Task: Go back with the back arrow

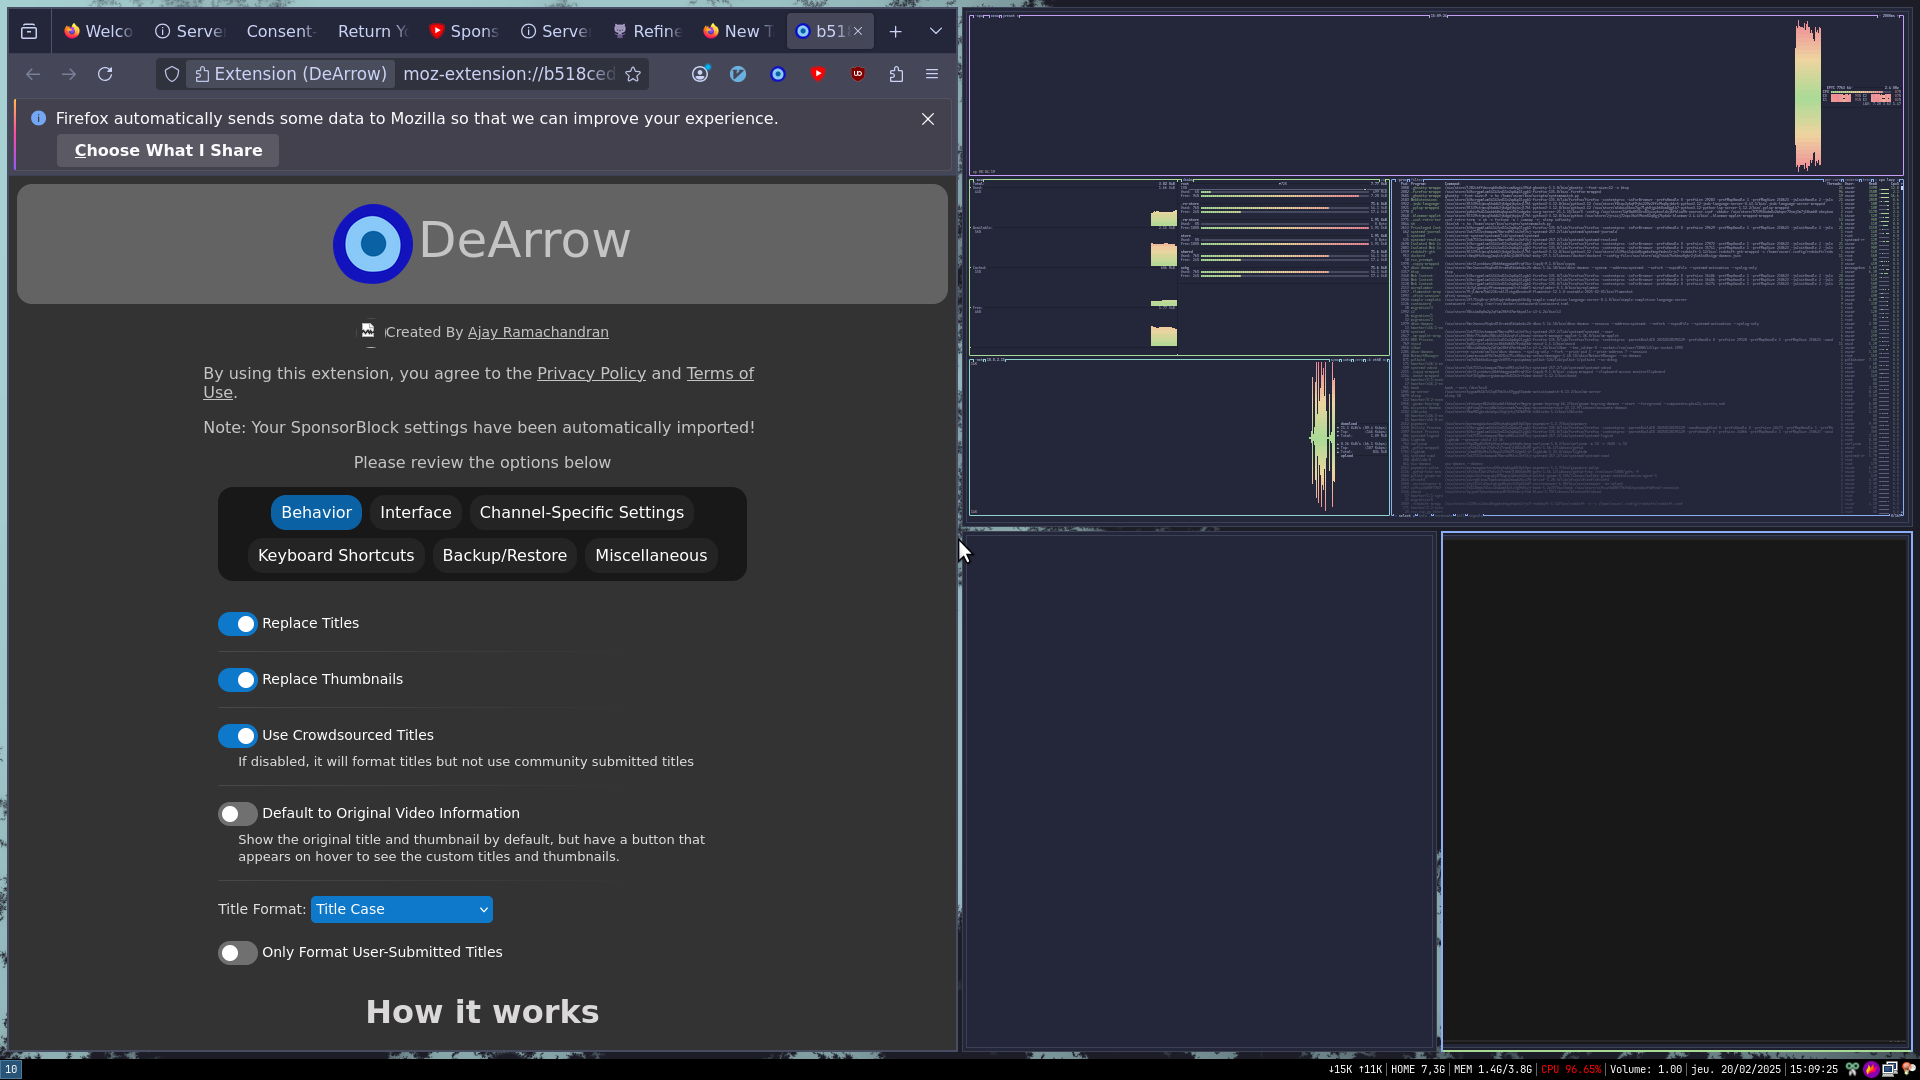Action: [x=33, y=74]
